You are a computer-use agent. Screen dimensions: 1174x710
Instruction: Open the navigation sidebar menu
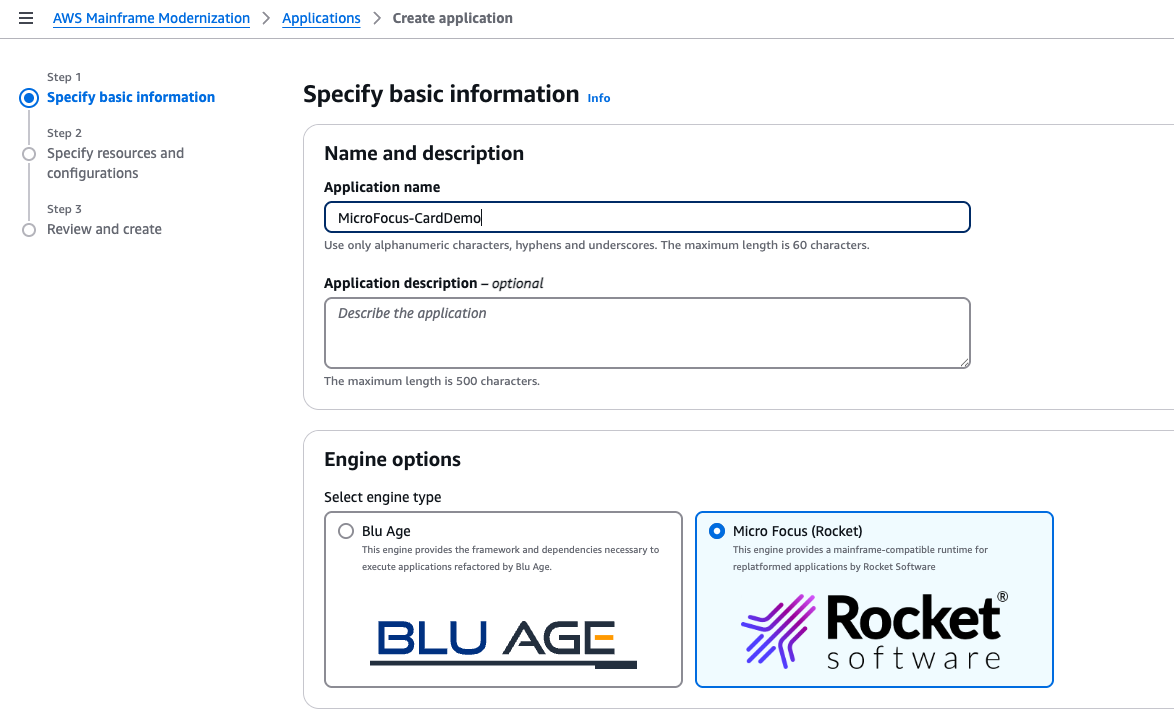coord(26,18)
